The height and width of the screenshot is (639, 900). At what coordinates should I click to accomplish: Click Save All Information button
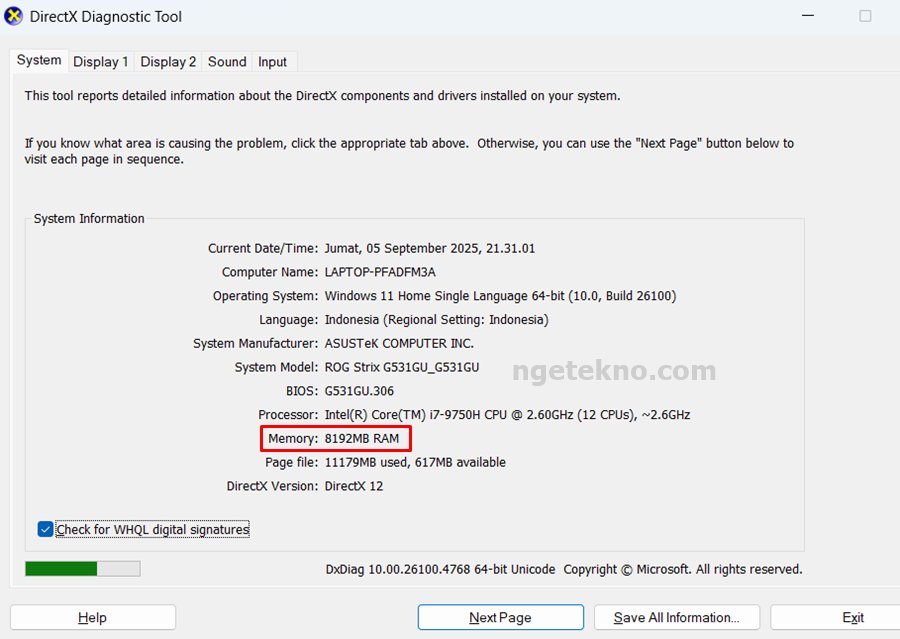676,617
